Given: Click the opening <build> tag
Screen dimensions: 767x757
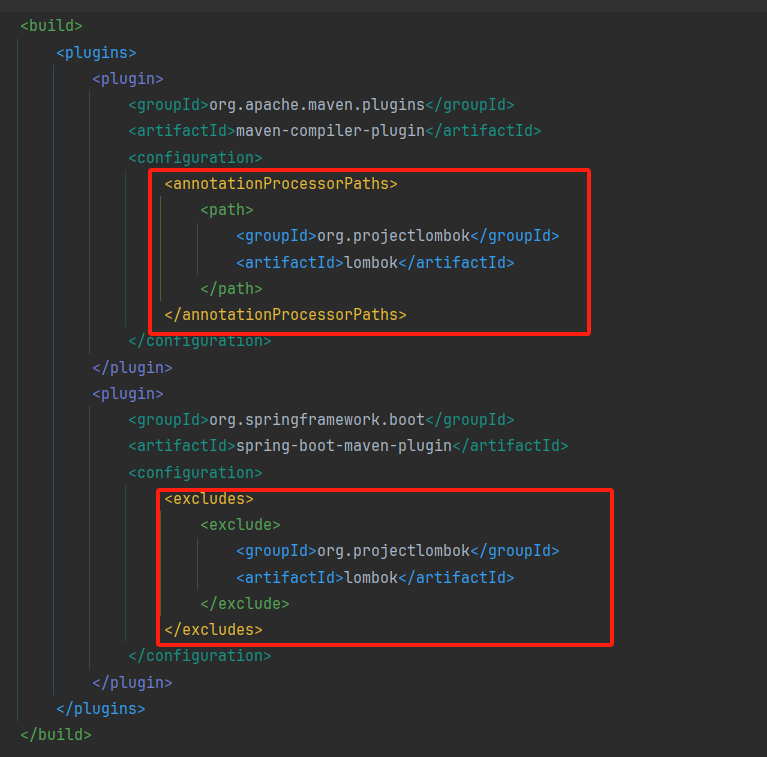Looking at the screenshot, I should click(51, 26).
